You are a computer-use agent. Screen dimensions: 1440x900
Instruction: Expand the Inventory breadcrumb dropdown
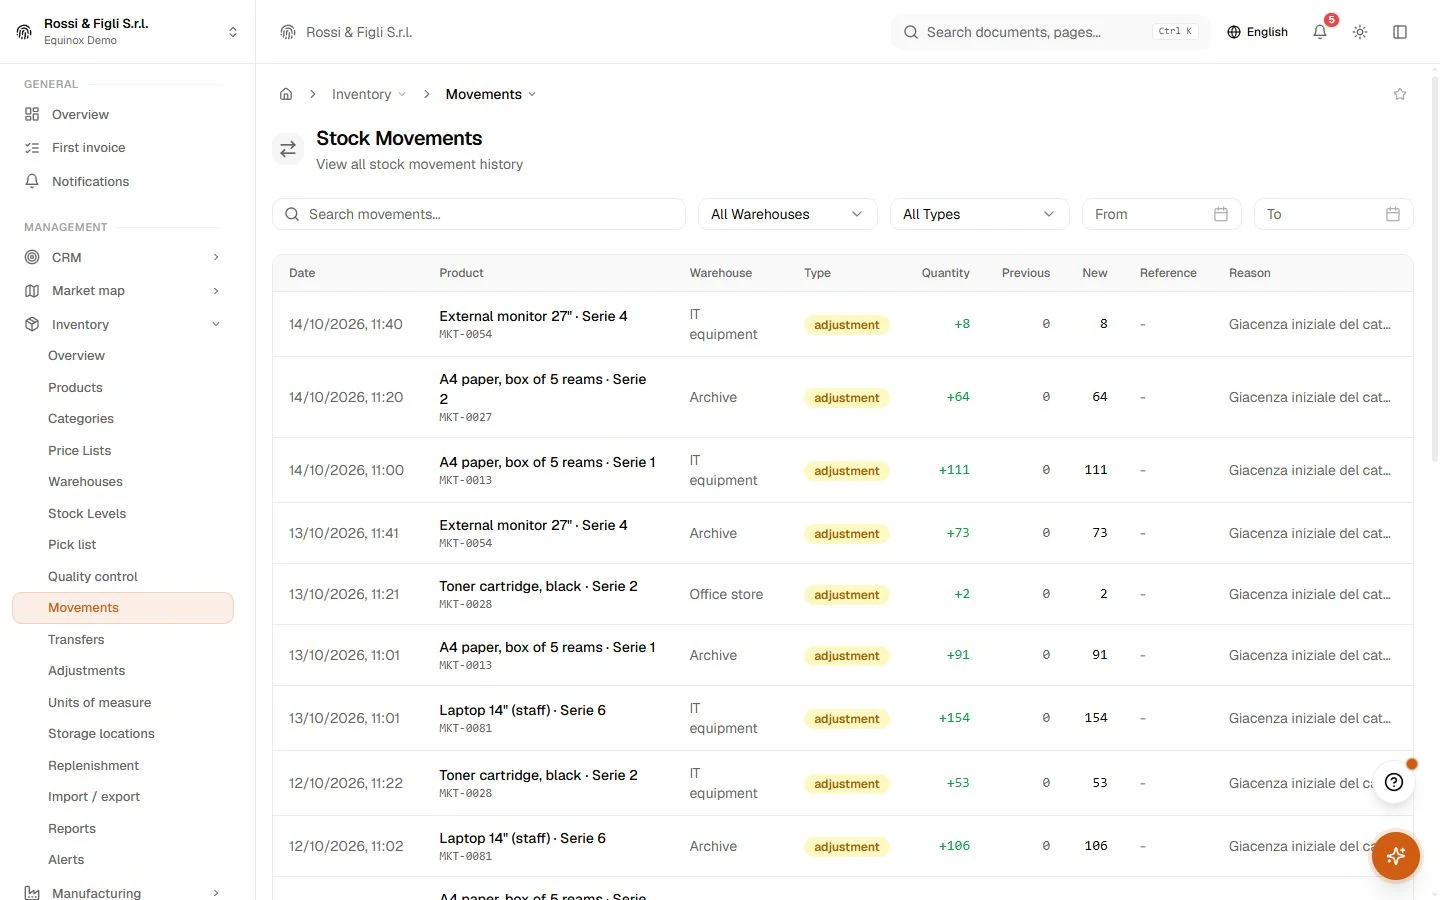pos(369,94)
